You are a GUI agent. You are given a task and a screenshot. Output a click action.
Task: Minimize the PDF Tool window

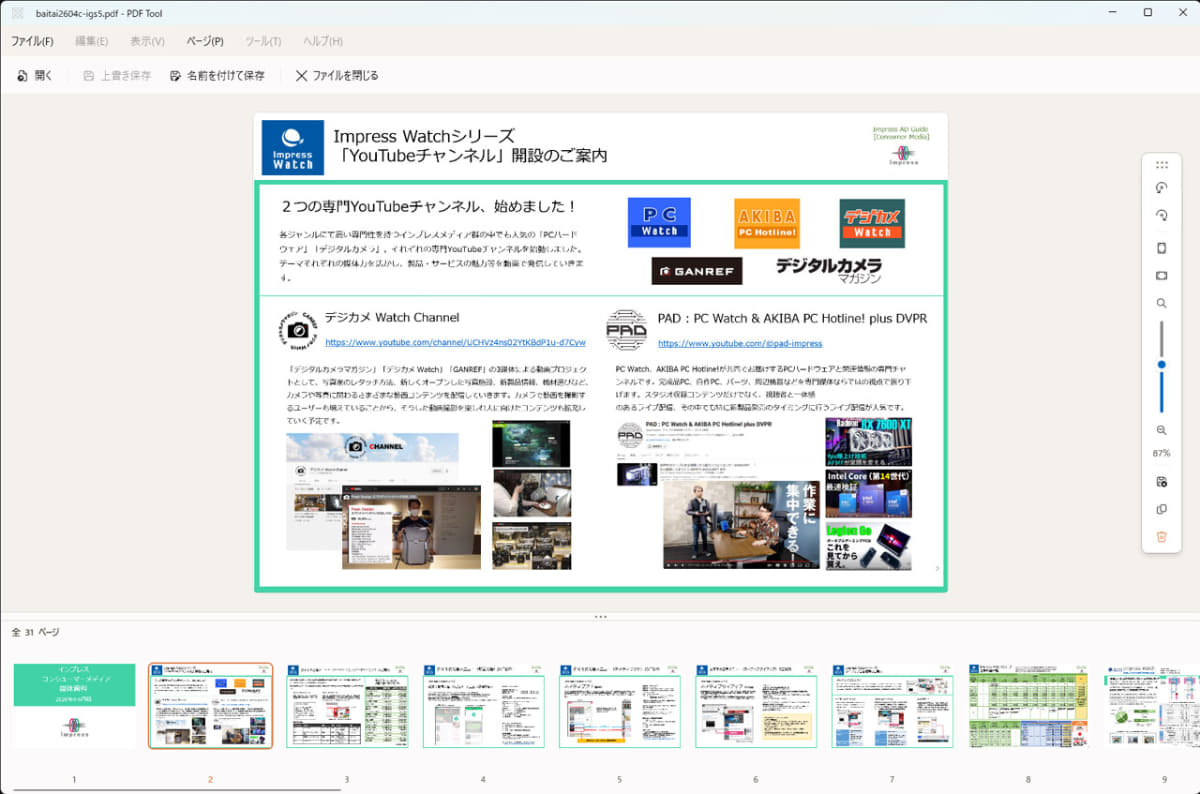click(1113, 13)
